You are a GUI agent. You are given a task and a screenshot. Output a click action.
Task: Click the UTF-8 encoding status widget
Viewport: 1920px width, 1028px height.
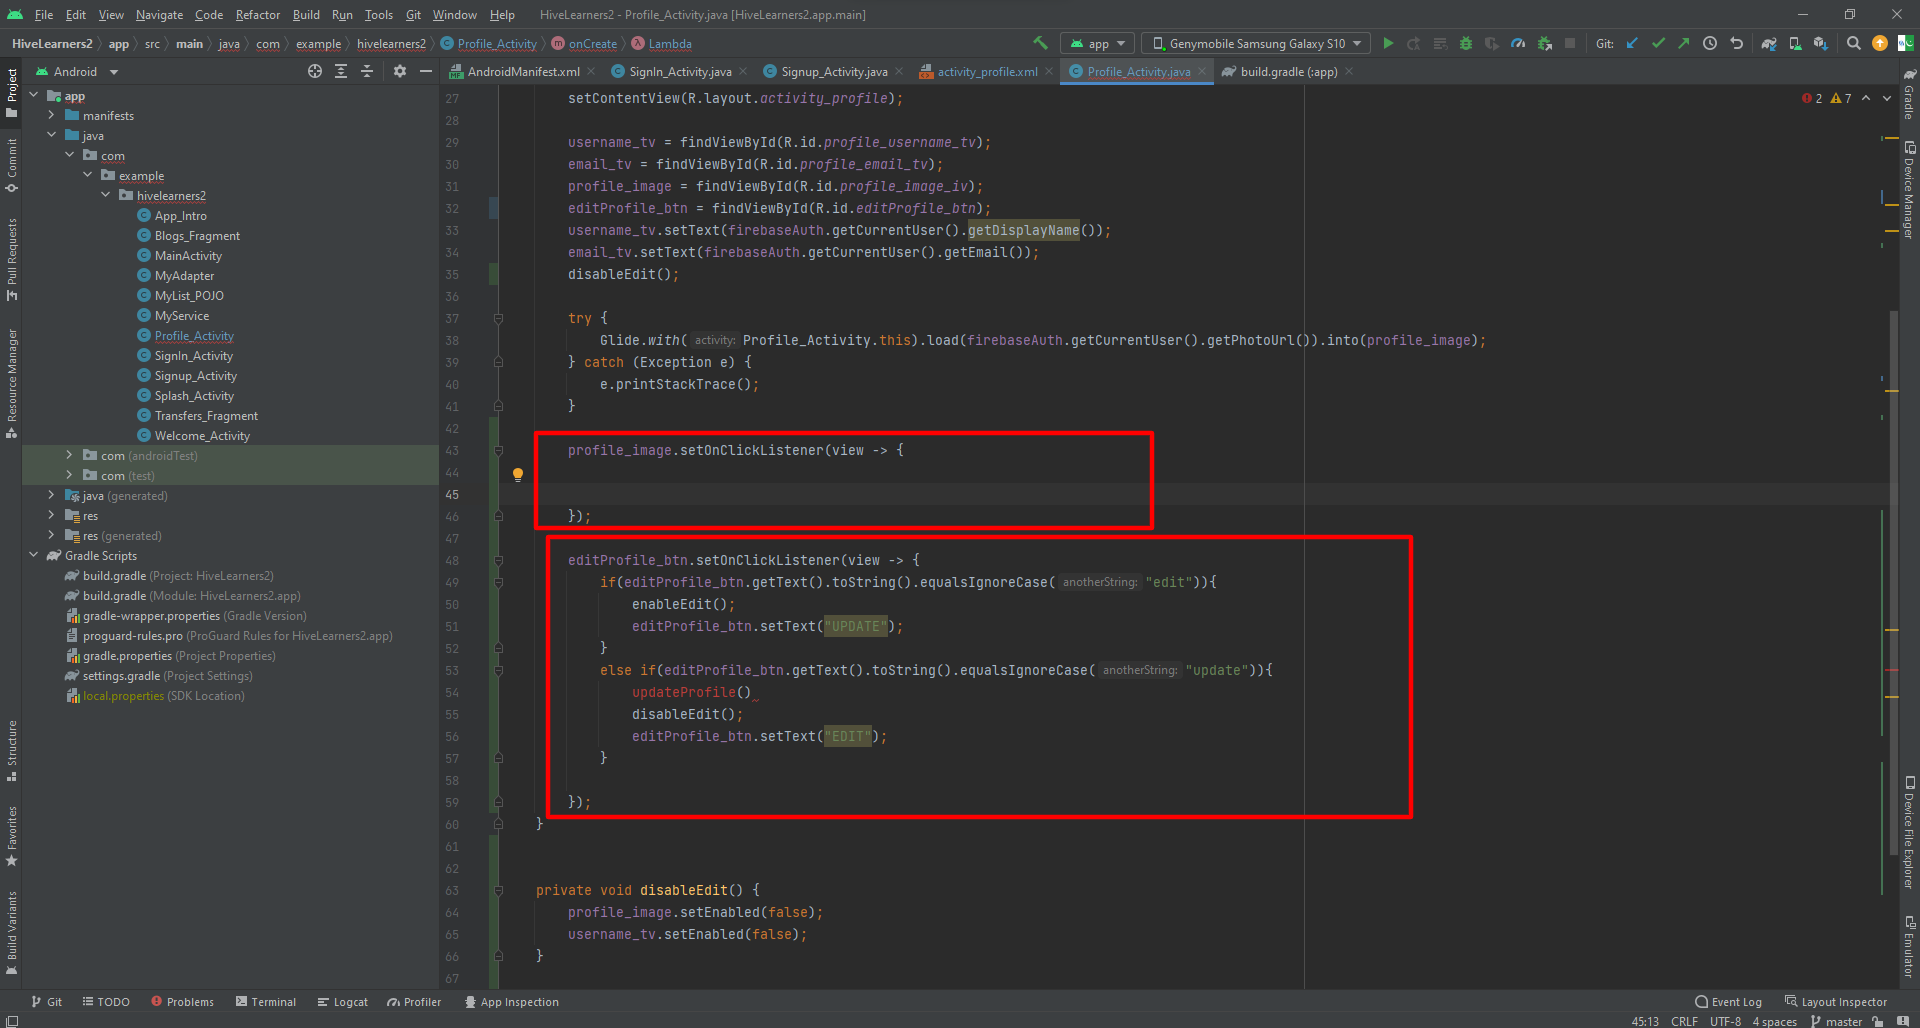click(1725, 1021)
